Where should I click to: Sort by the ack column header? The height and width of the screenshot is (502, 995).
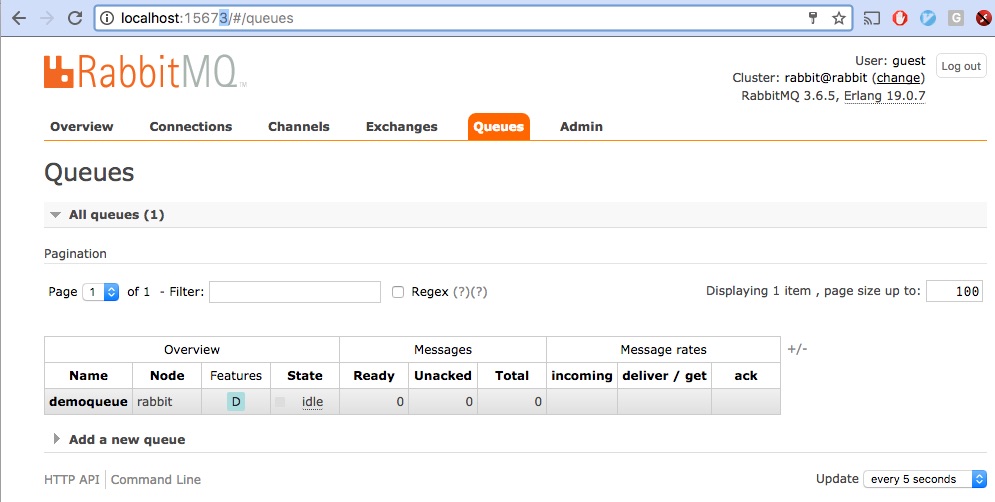coord(746,376)
